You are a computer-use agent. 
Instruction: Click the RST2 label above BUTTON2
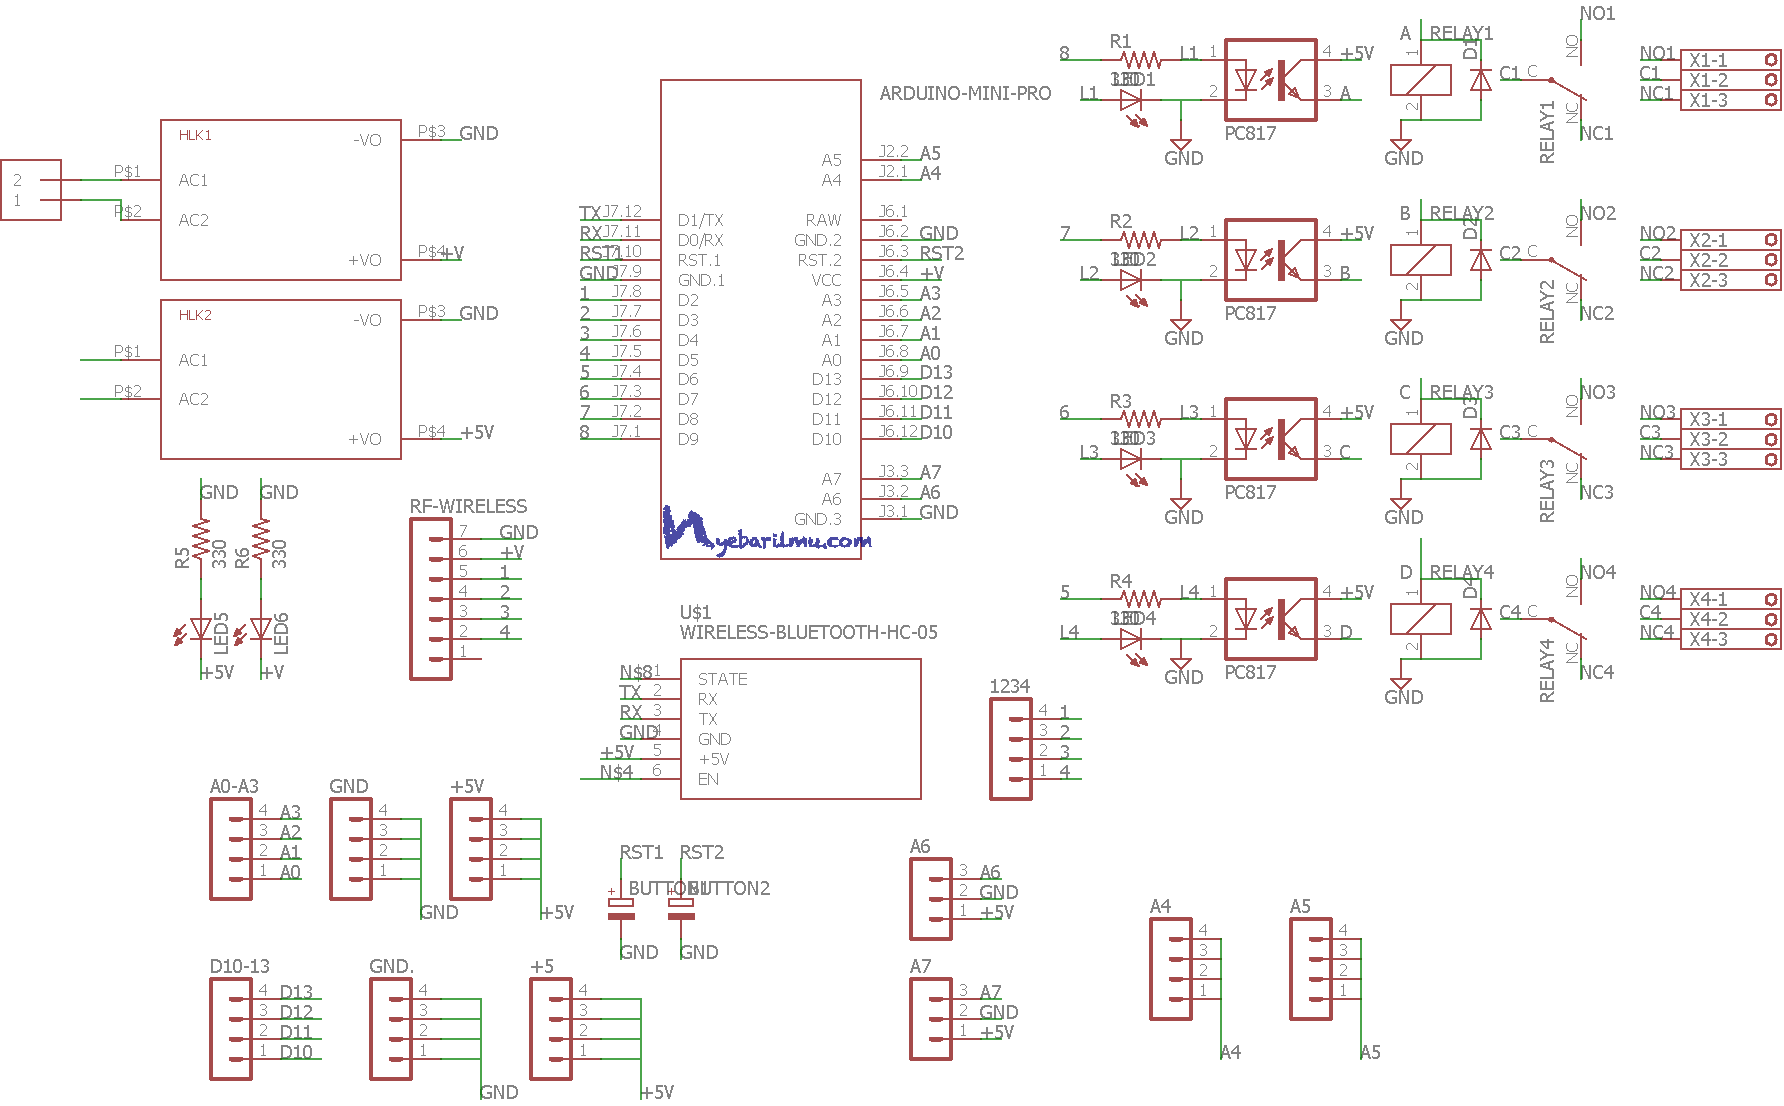click(701, 852)
